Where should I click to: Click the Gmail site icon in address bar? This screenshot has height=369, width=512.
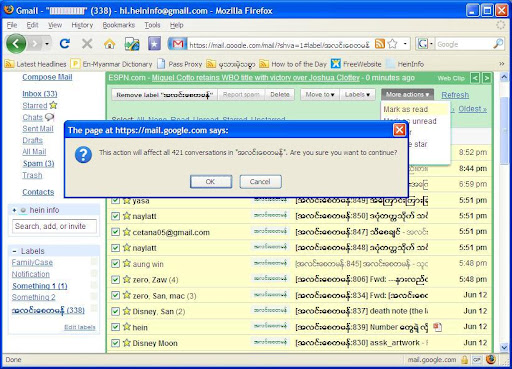pos(178,44)
